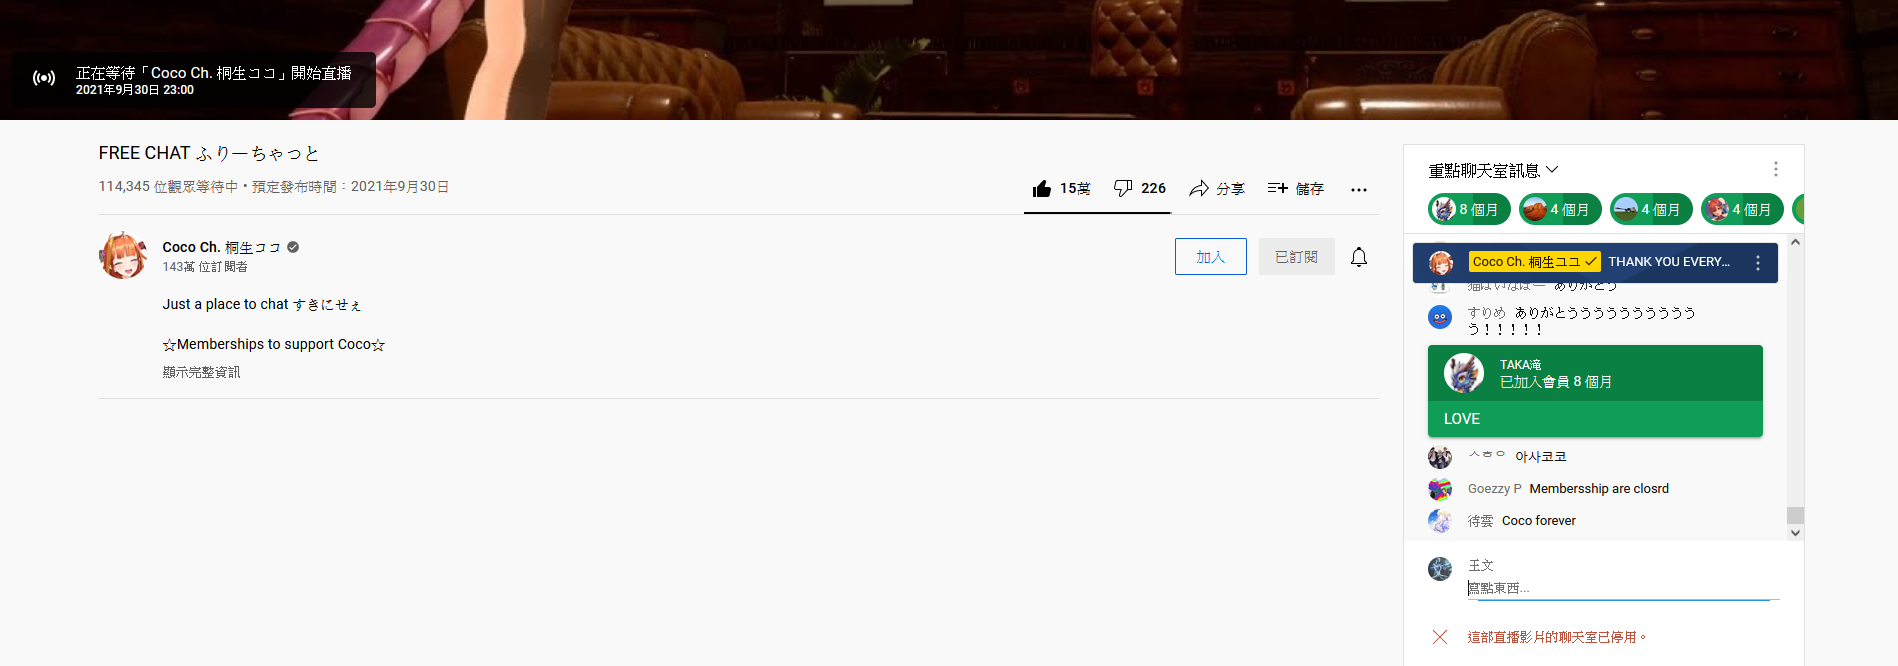1898x666 pixels.
Task: Select the 8-month member chip in ticker
Action: coord(1469,209)
